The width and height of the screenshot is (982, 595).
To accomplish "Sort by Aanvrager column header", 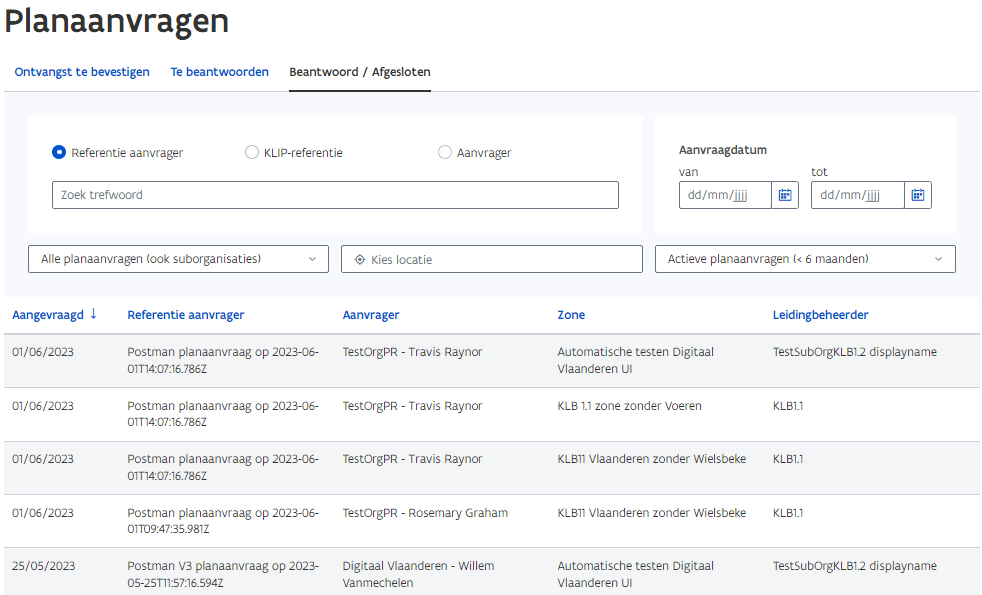I will [371, 315].
